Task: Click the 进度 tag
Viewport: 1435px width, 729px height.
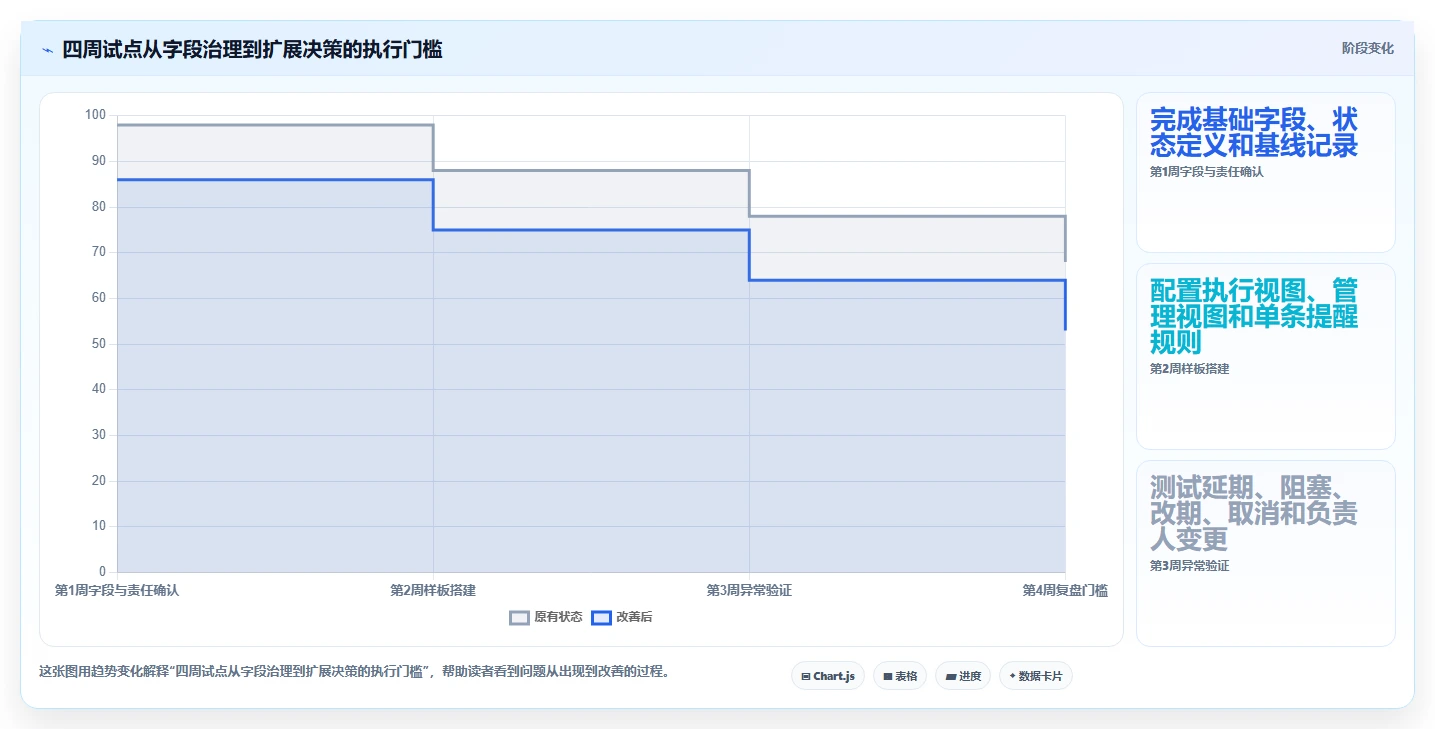Action: coord(963,676)
